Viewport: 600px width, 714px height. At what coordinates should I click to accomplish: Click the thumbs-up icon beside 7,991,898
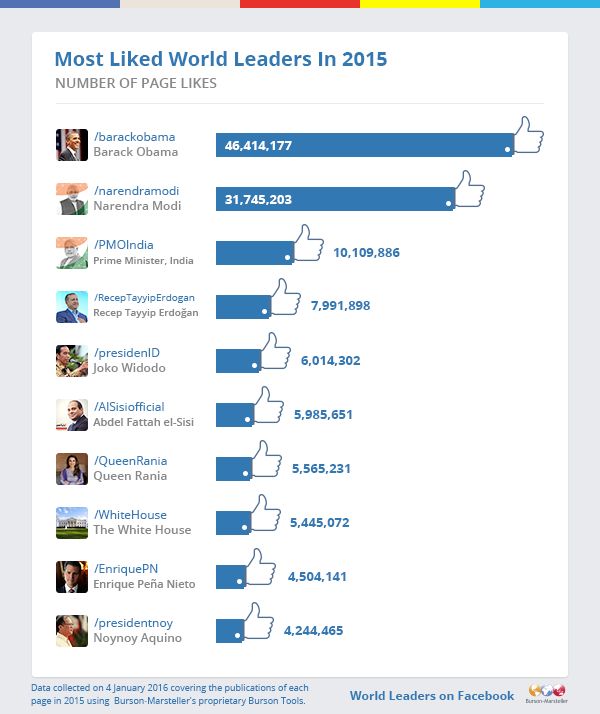click(284, 297)
